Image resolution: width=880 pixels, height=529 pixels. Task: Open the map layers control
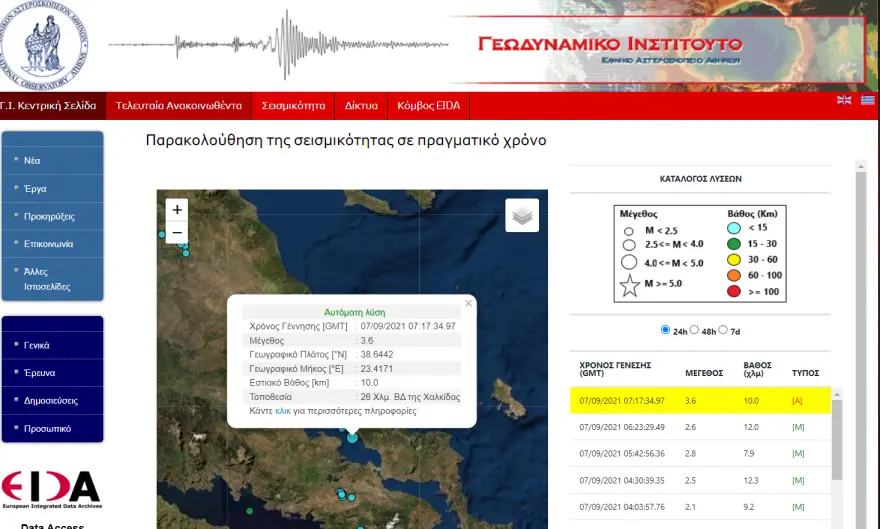522,215
